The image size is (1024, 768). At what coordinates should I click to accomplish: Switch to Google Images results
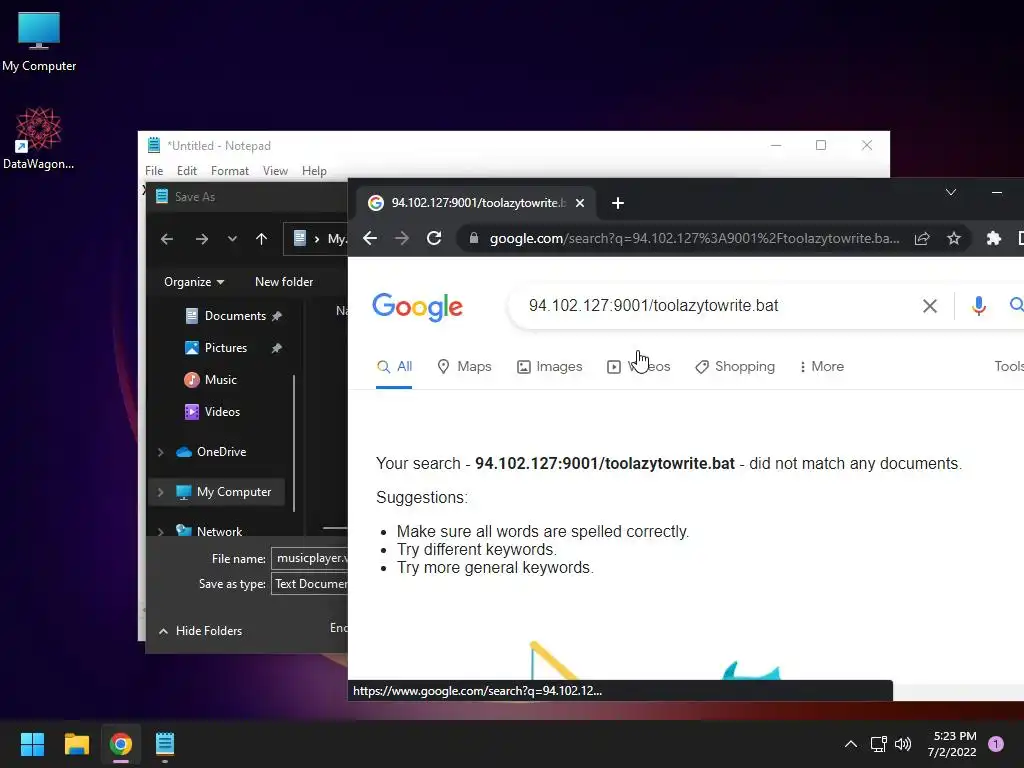pyautogui.click(x=549, y=367)
